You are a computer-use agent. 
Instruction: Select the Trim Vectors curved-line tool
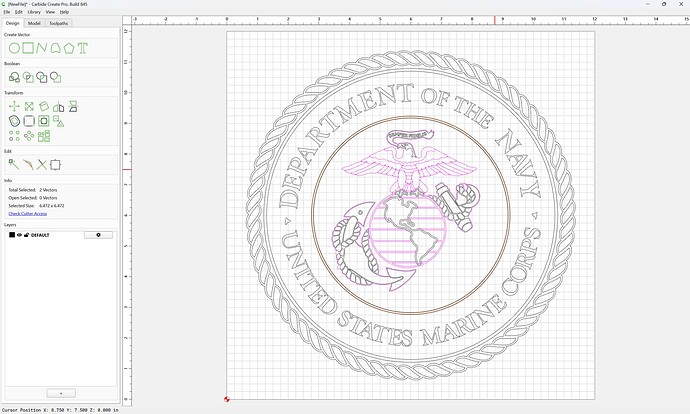tap(28, 165)
